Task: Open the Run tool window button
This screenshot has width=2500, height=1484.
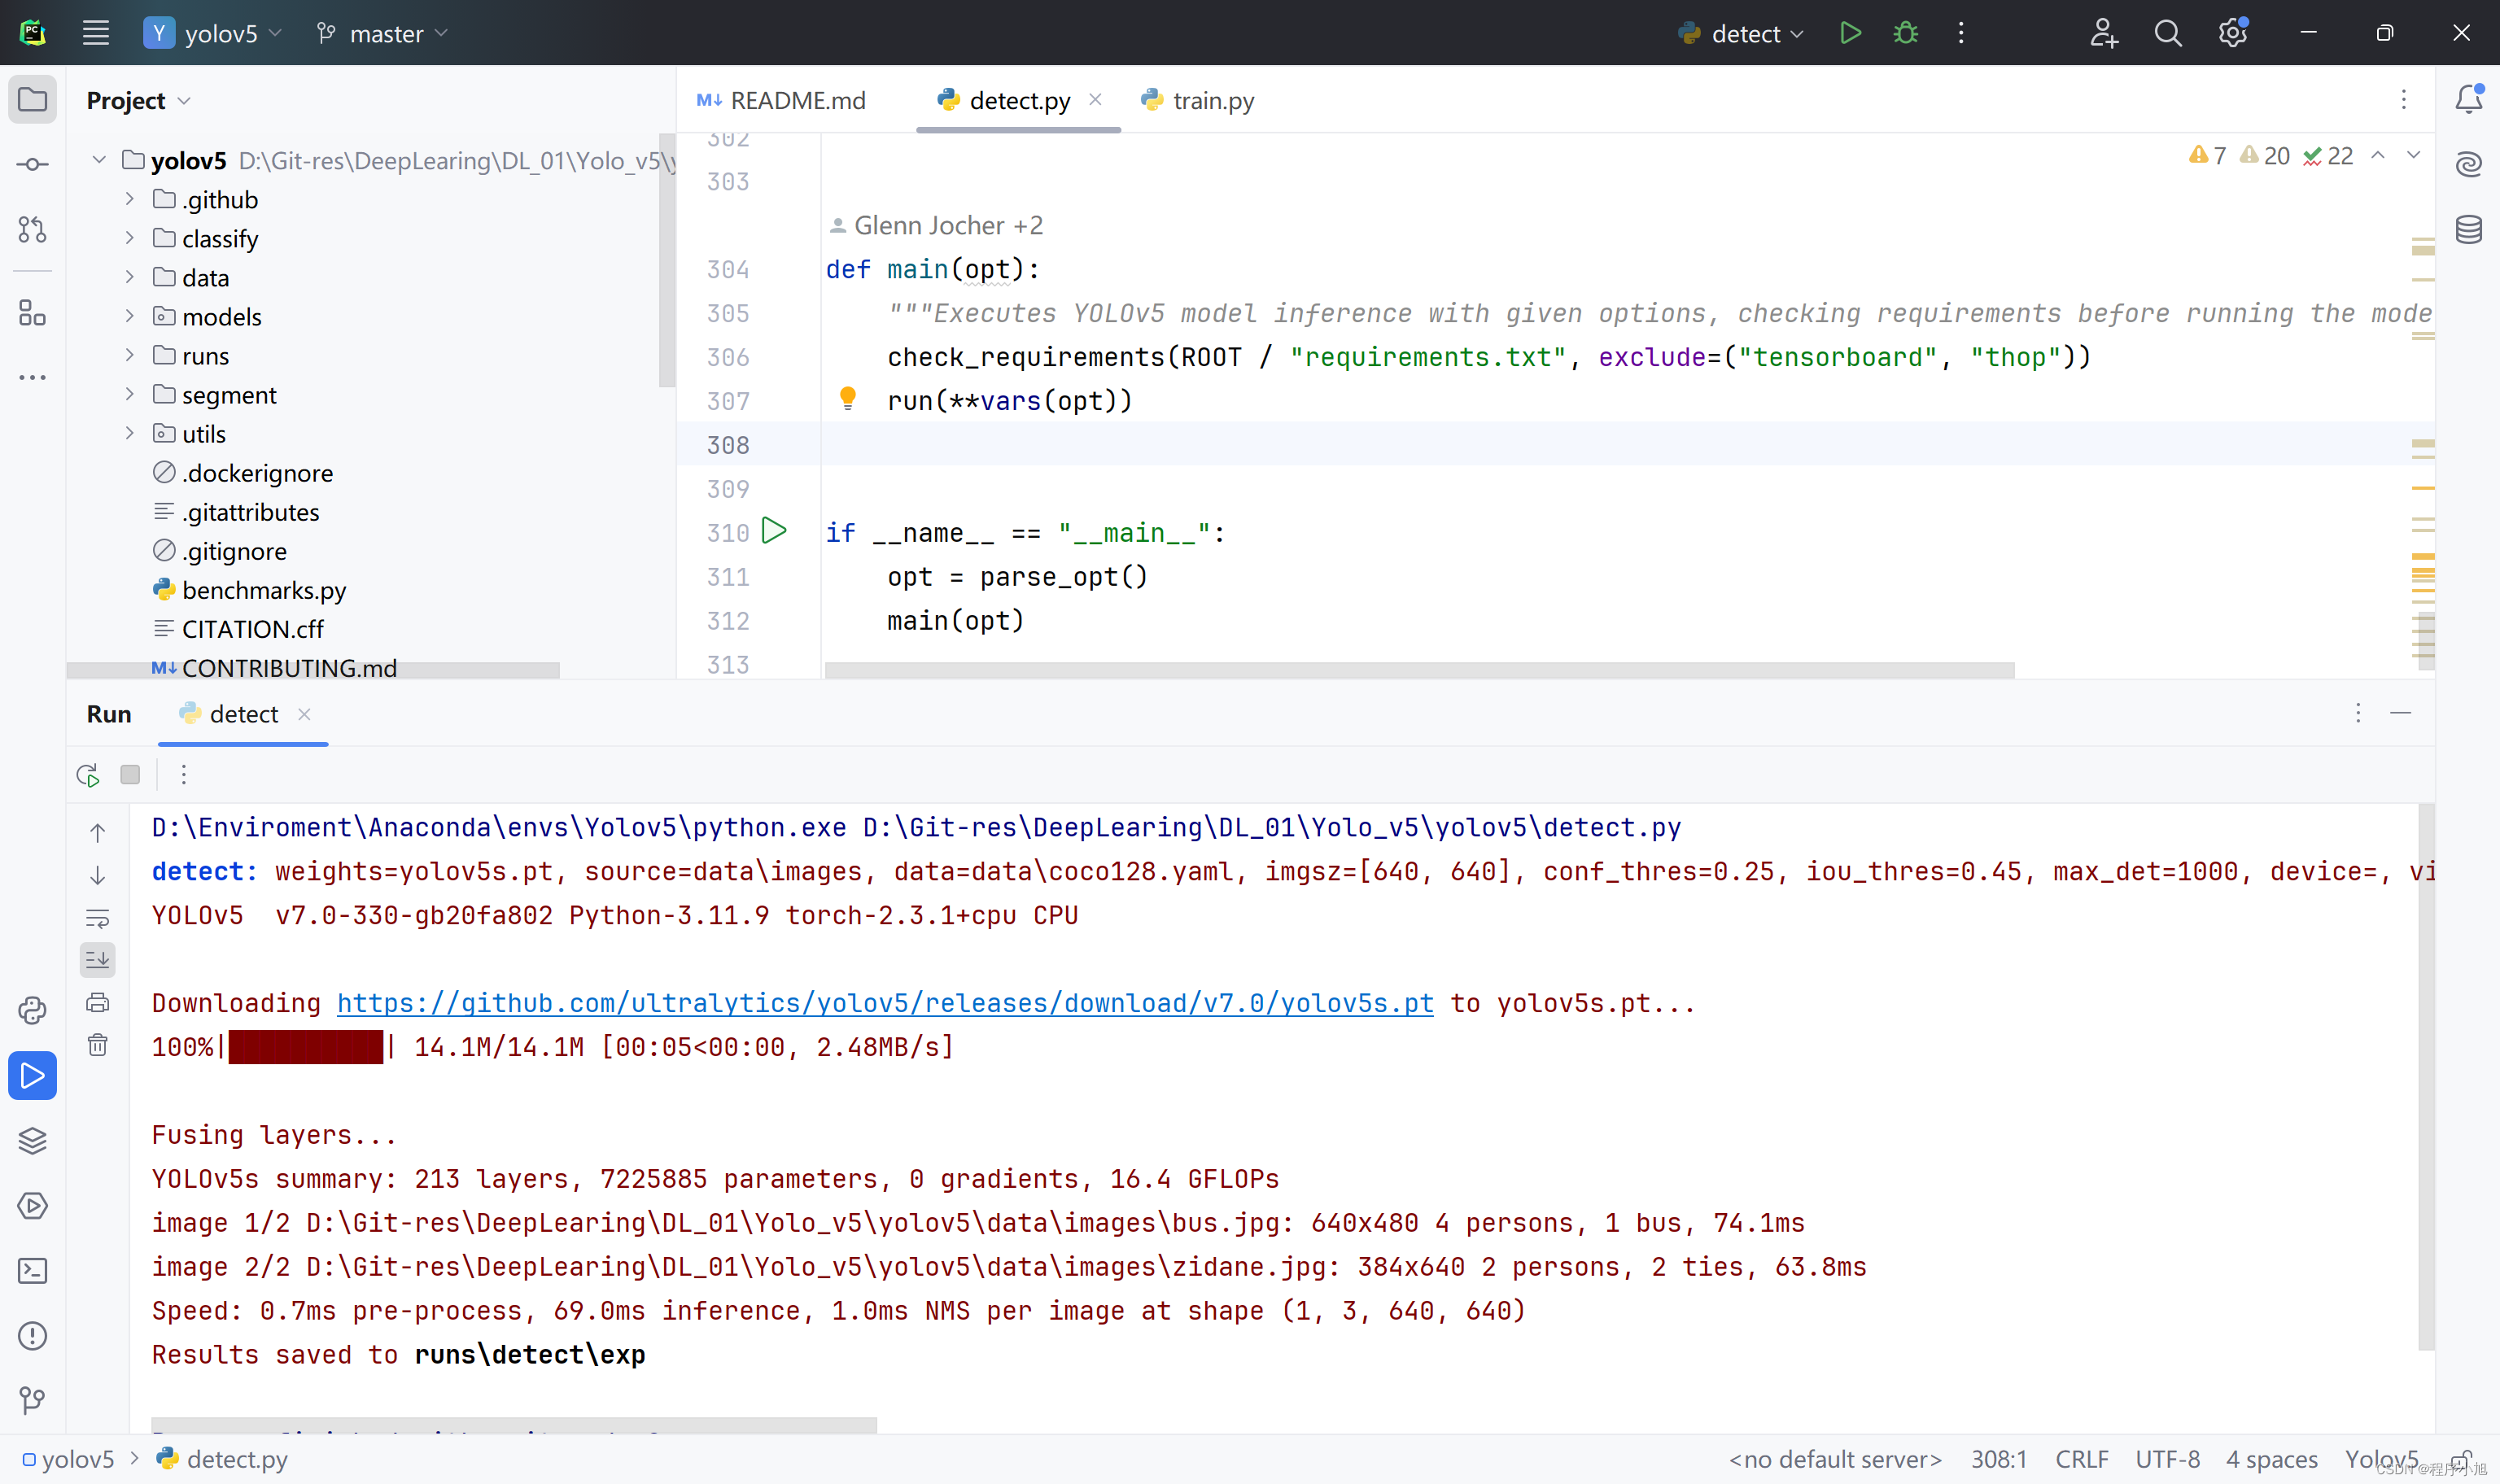Action: click(x=33, y=1075)
